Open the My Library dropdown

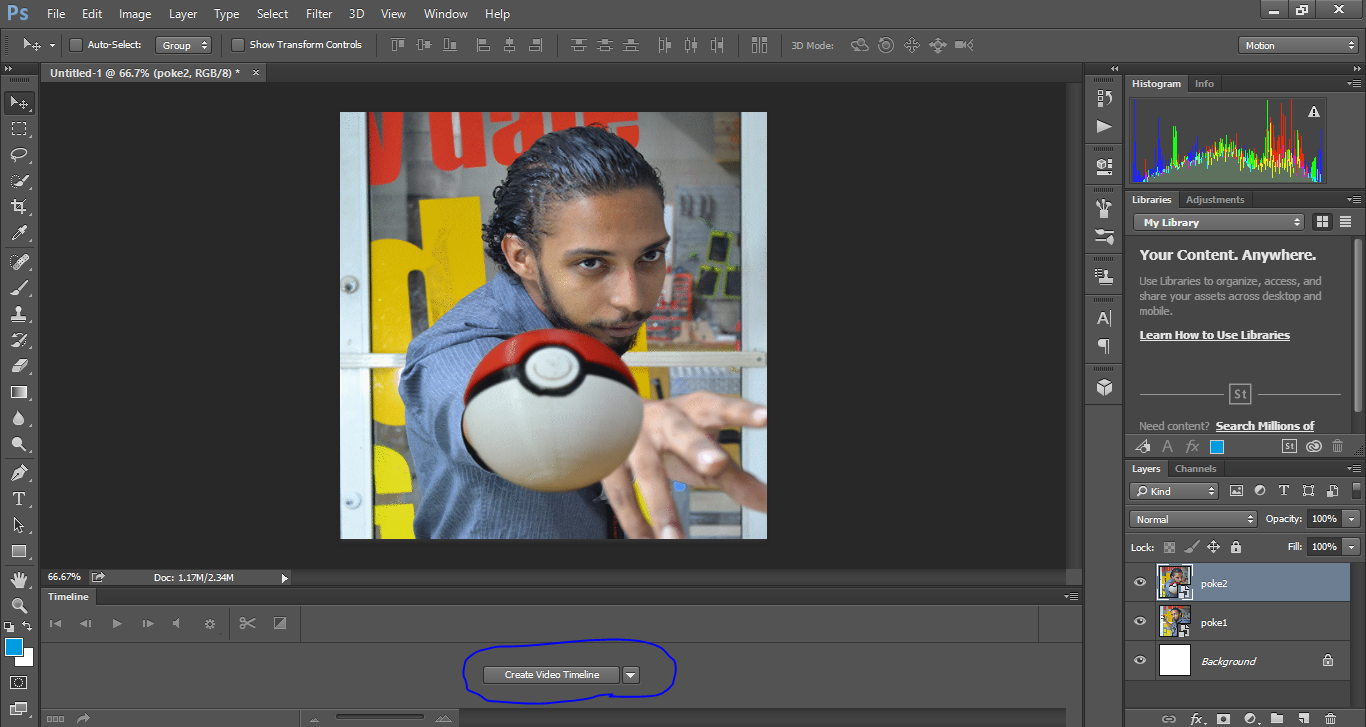point(1219,222)
